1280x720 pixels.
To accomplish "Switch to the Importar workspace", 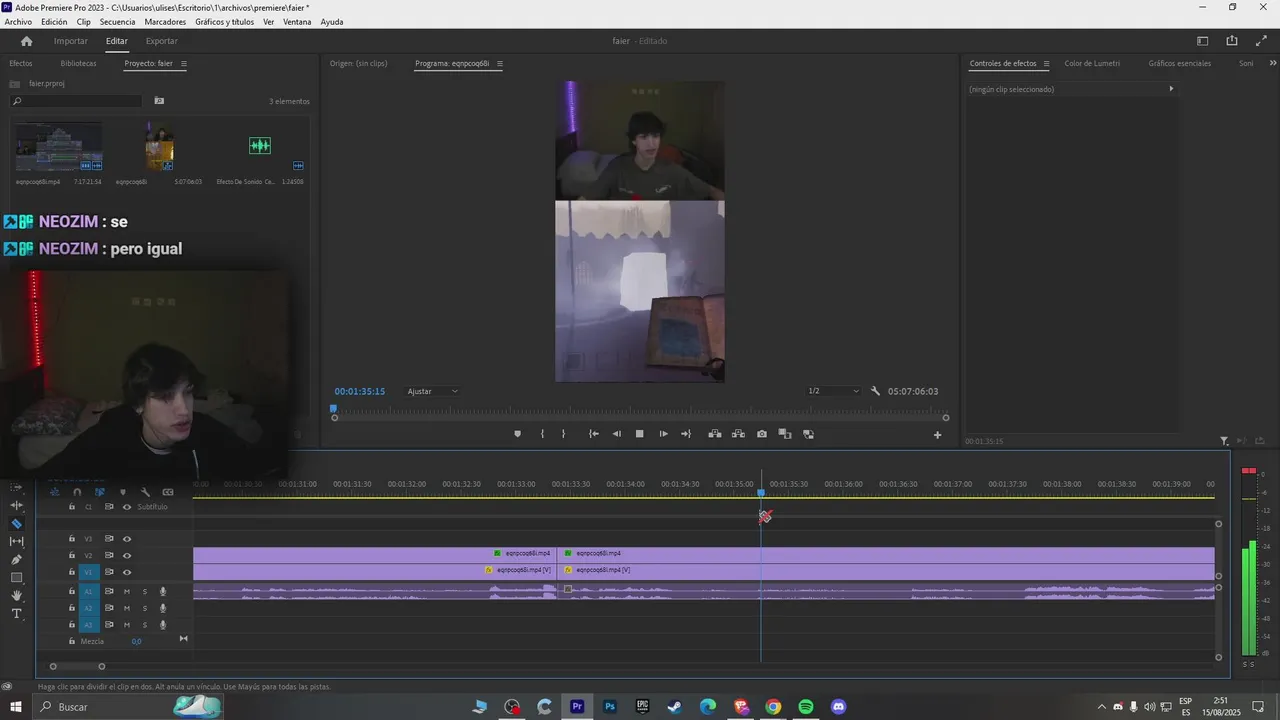I will tap(71, 41).
